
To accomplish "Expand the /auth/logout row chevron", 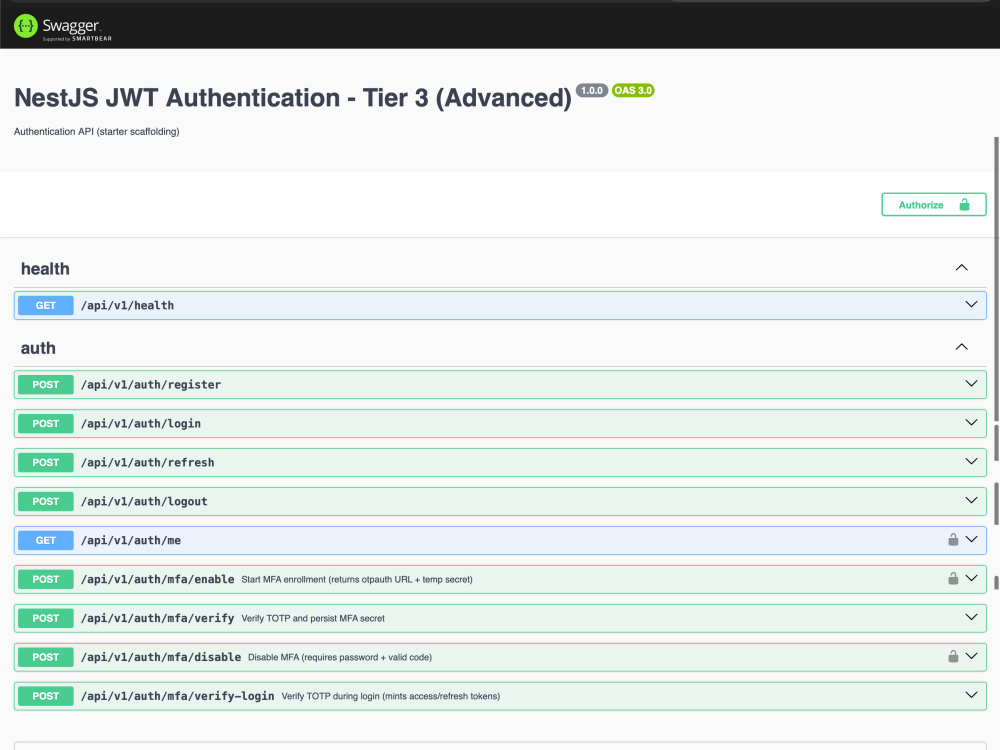I will [x=971, y=500].
